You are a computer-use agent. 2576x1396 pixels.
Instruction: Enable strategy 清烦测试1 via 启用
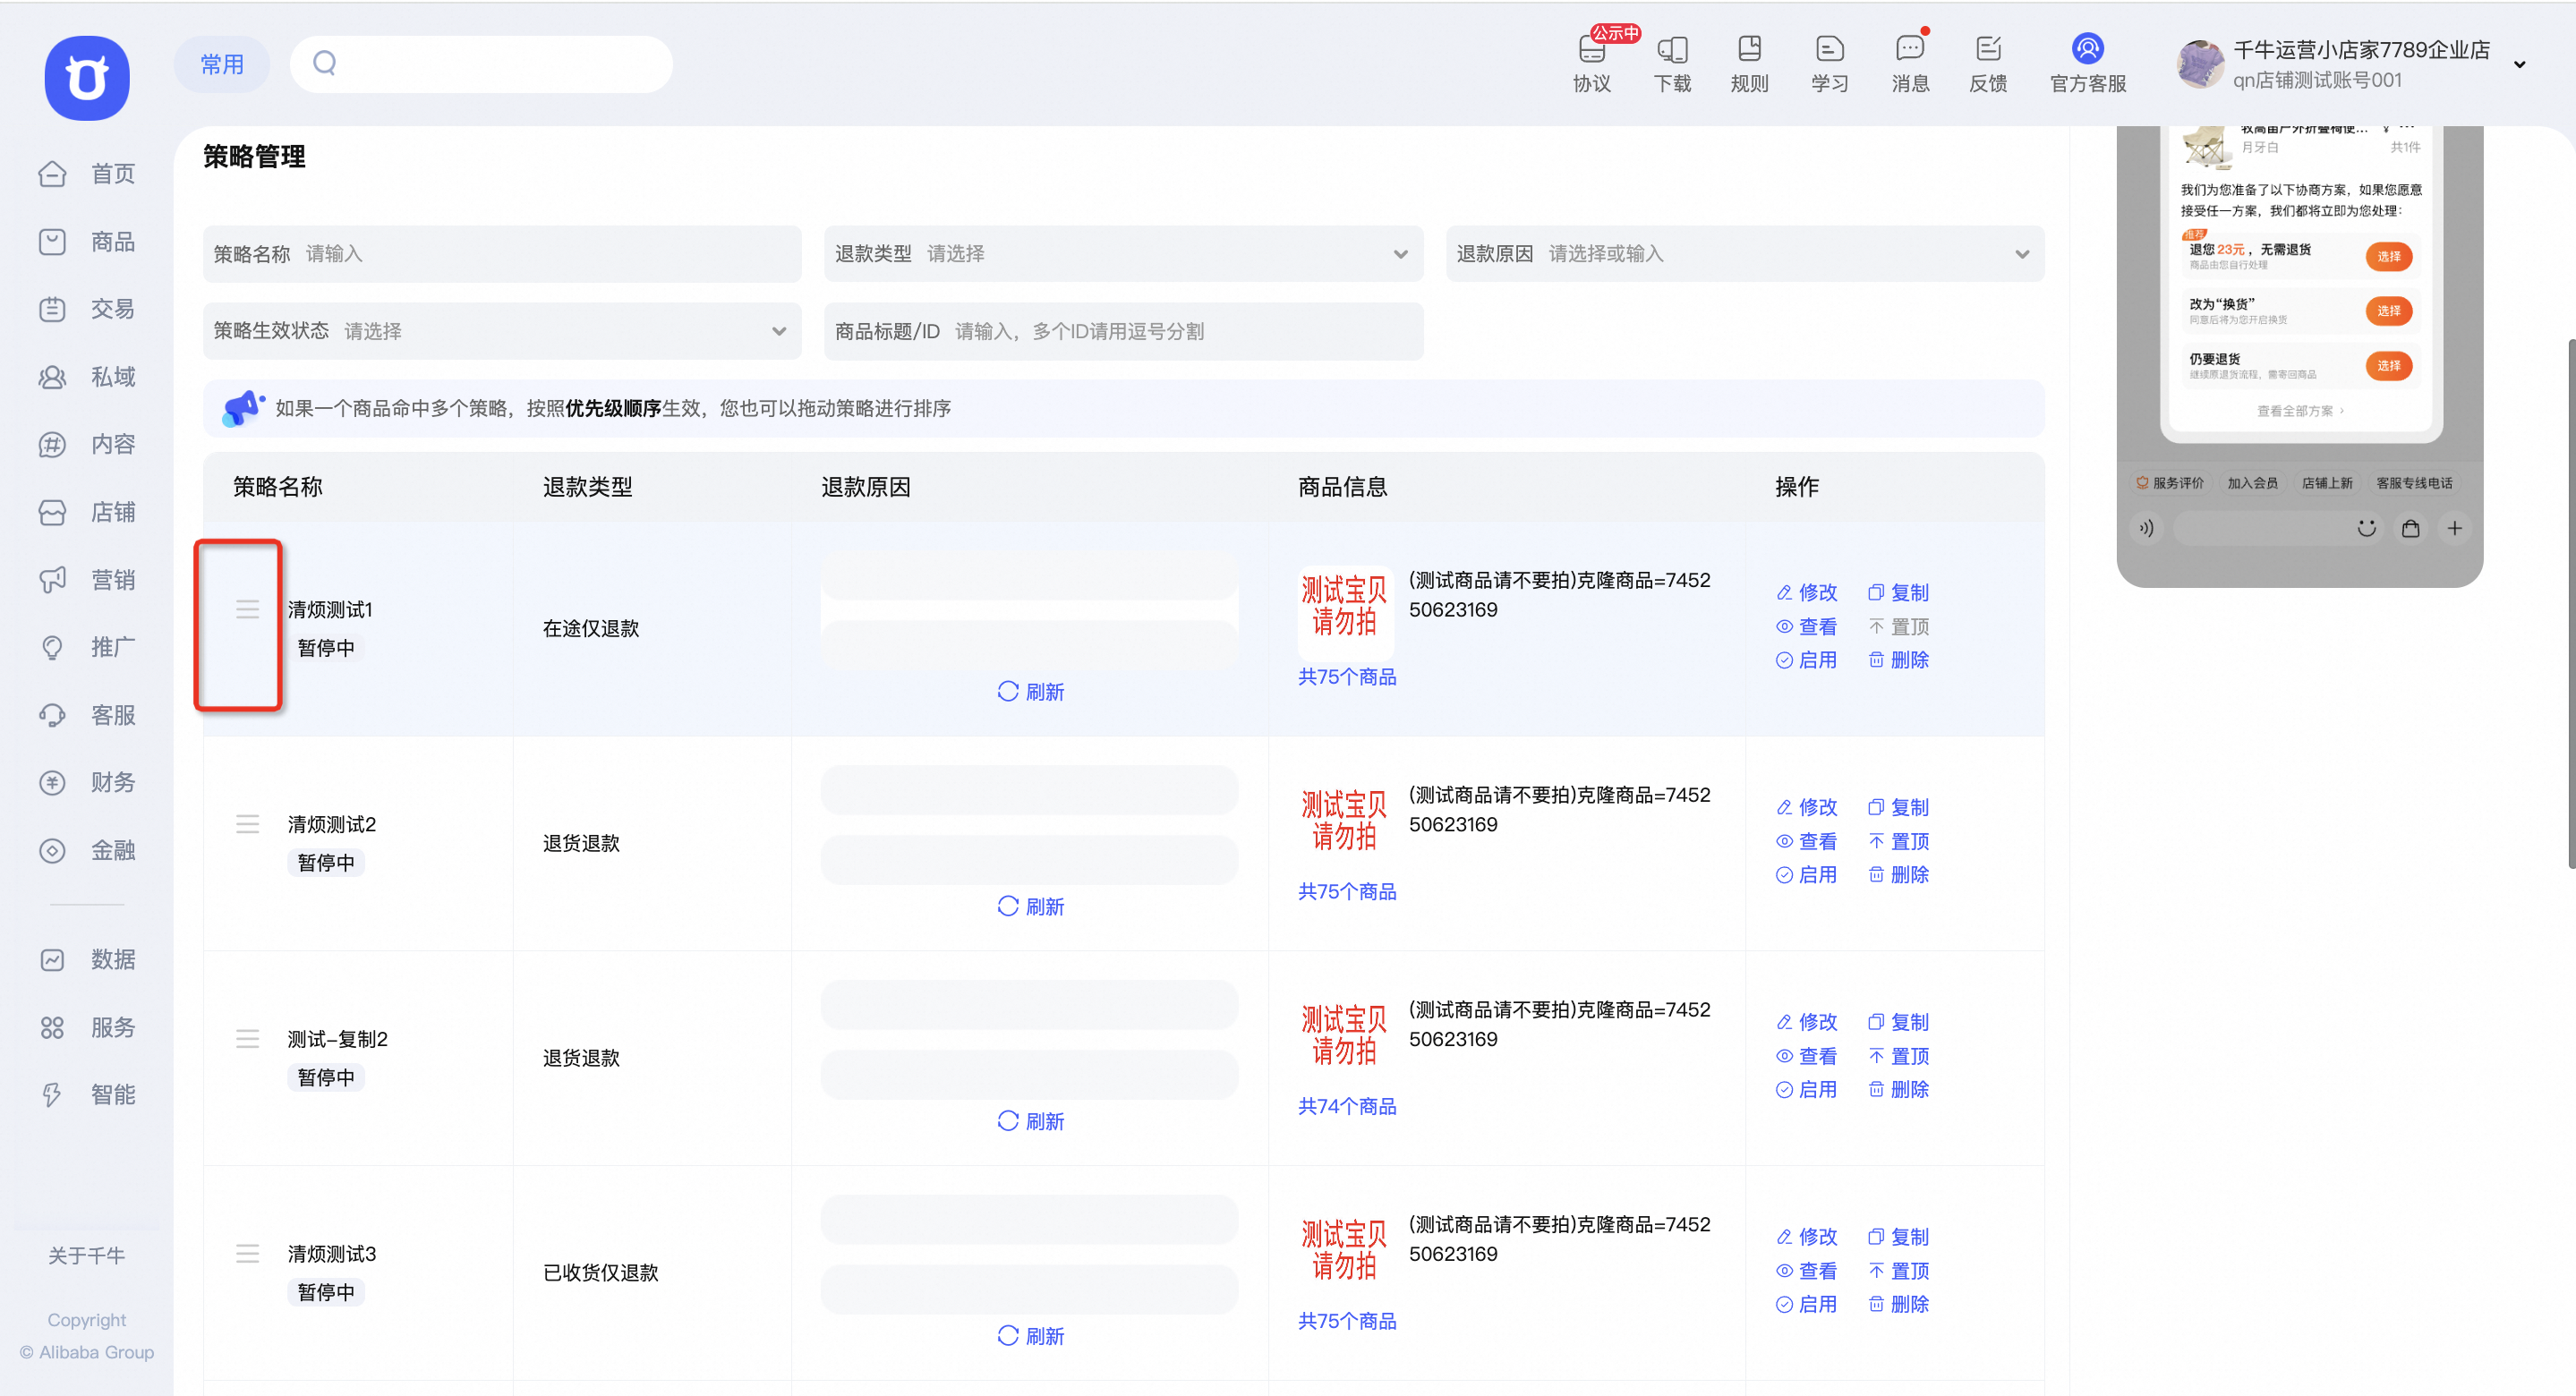(1818, 660)
